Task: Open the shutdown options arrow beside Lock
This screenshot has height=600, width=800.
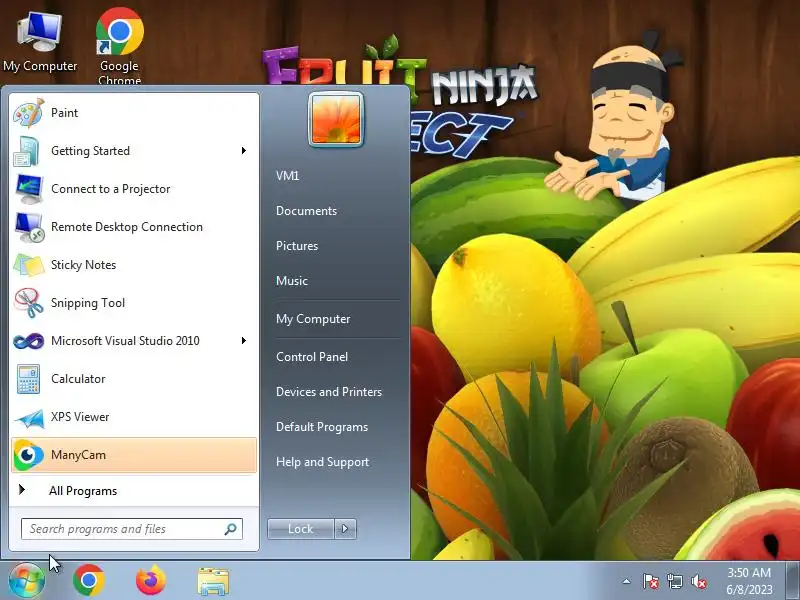Action: click(345, 529)
